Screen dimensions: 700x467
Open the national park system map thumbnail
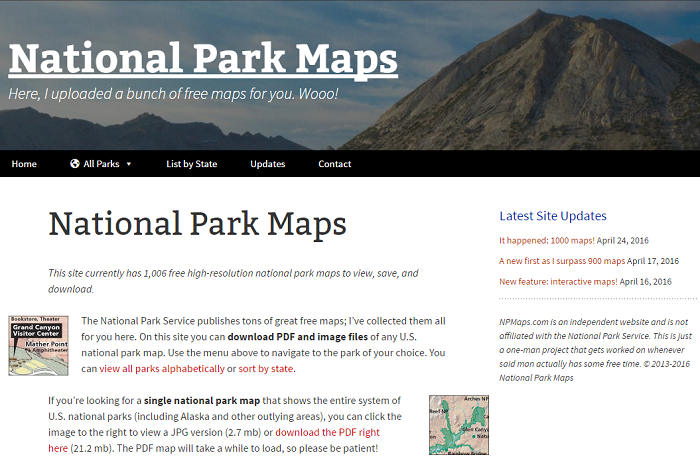pyautogui.click(x=459, y=425)
